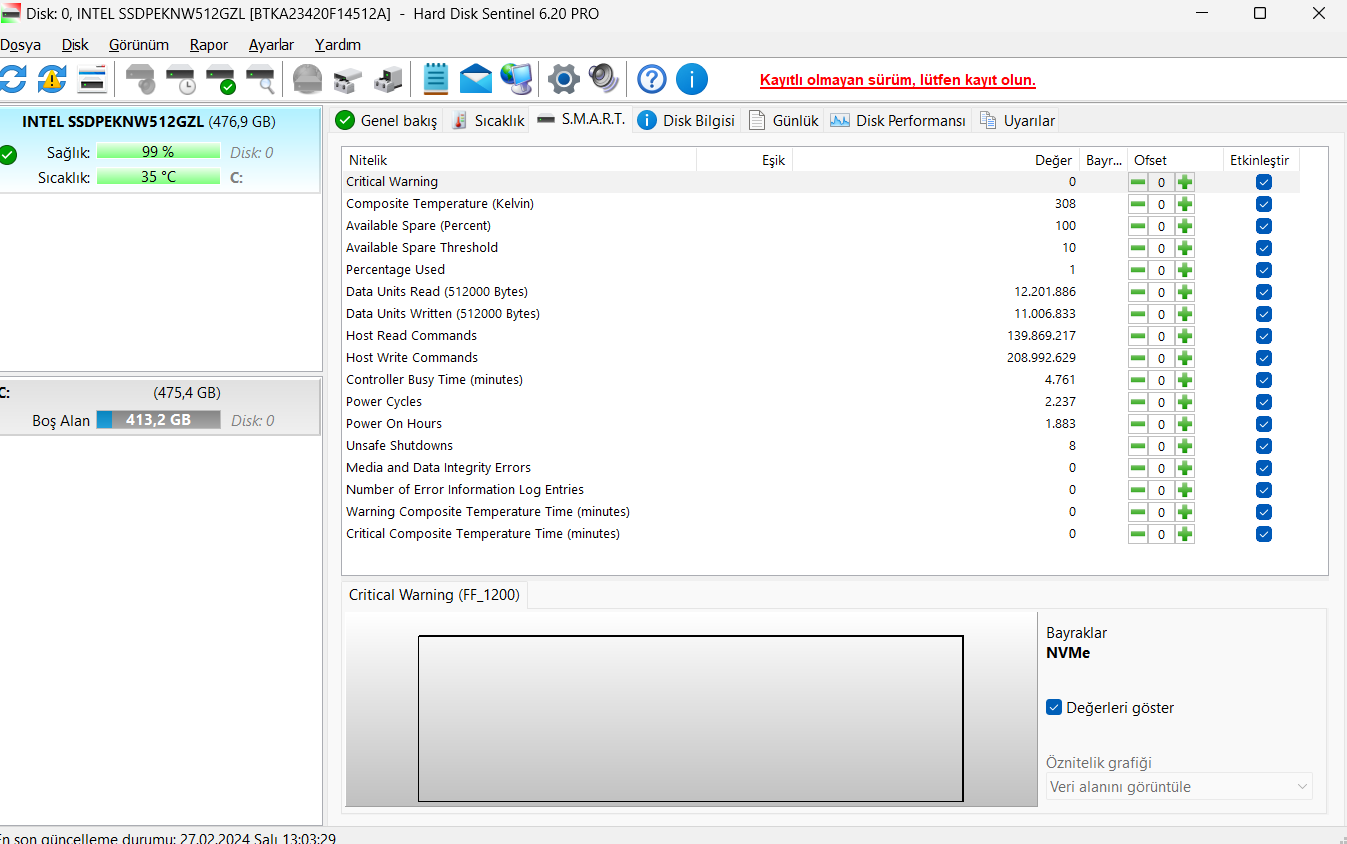Click offset field for Number of Error Information Log Entries
The width and height of the screenshot is (1347, 844).
click(x=1161, y=490)
